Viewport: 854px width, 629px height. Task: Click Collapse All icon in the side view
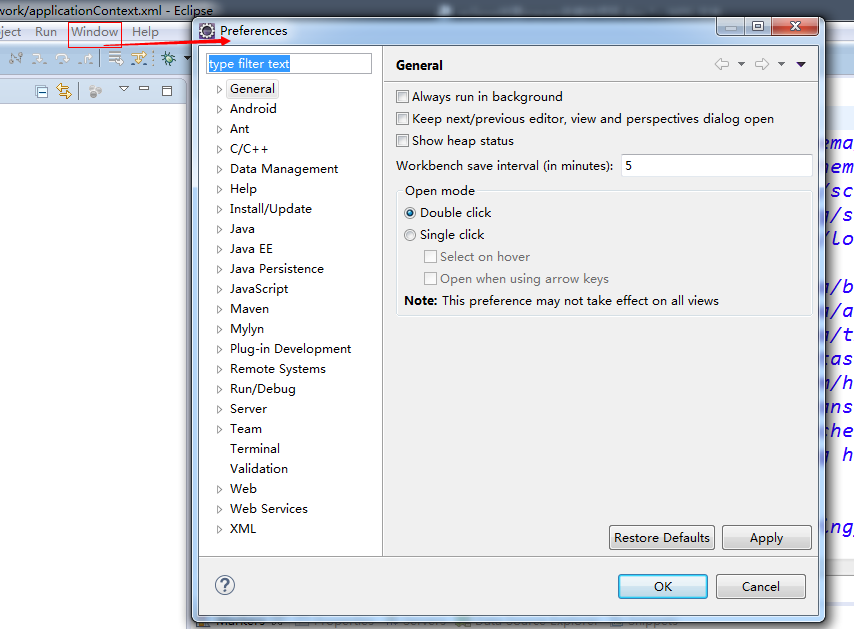tap(41, 91)
